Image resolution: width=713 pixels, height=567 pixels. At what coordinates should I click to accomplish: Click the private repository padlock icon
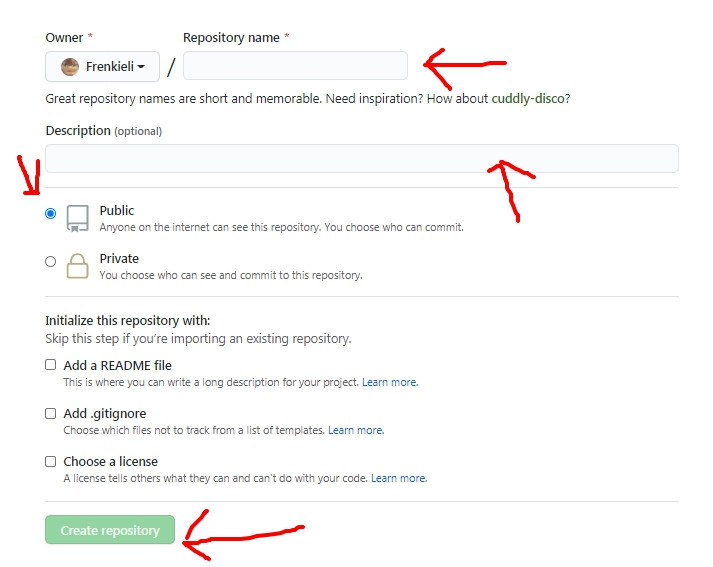[x=77, y=266]
